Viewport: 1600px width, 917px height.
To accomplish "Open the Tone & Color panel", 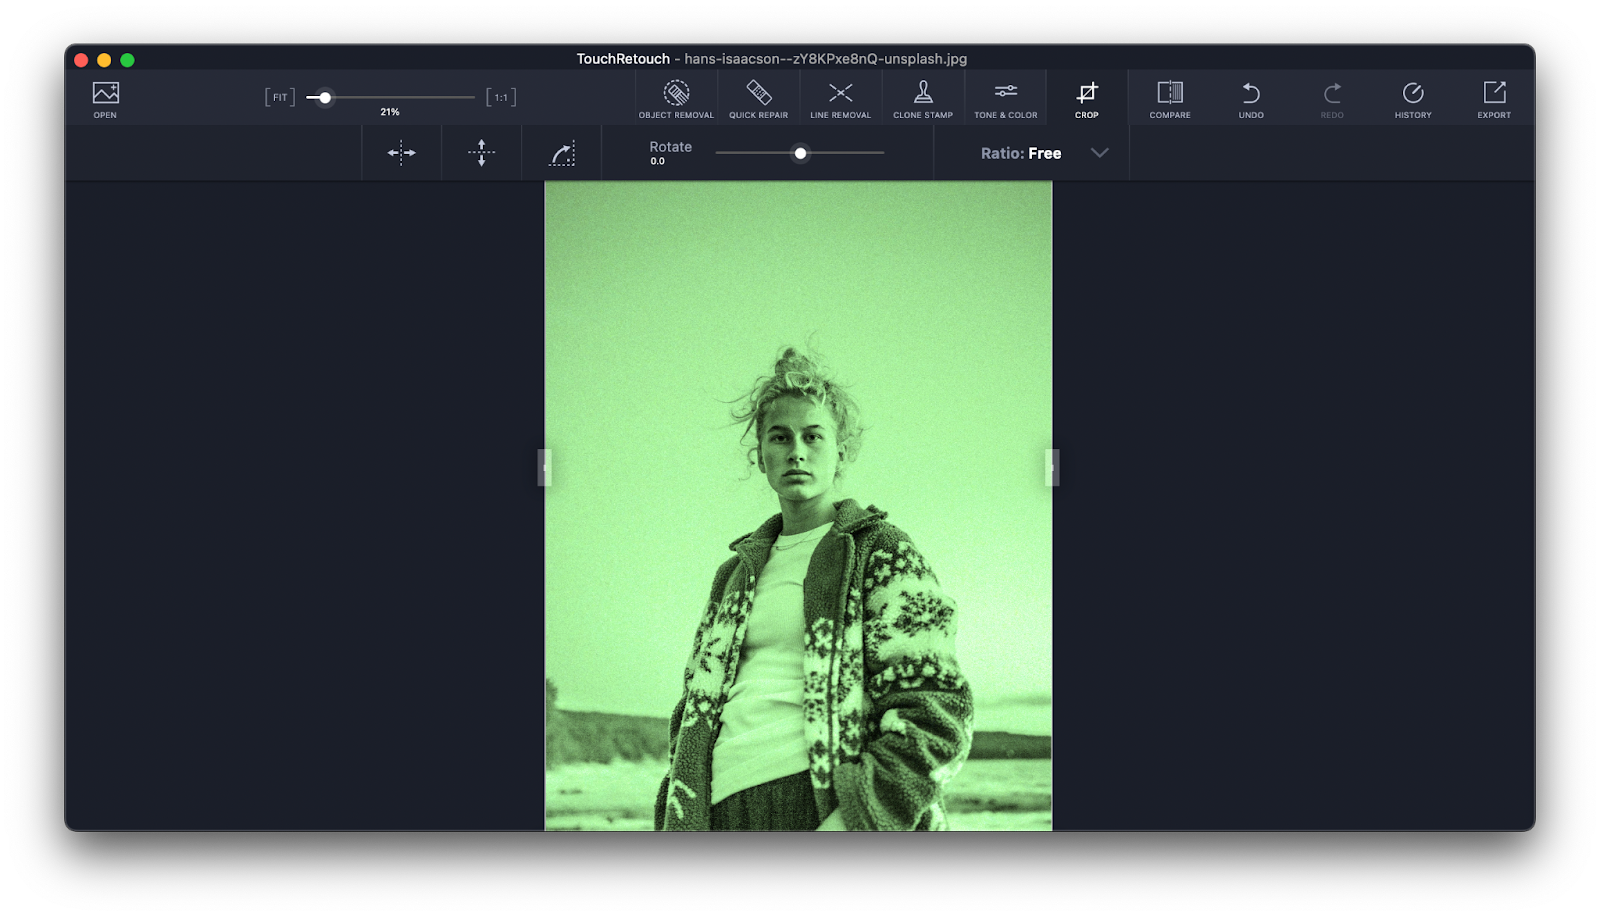I will click(x=1005, y=97).
